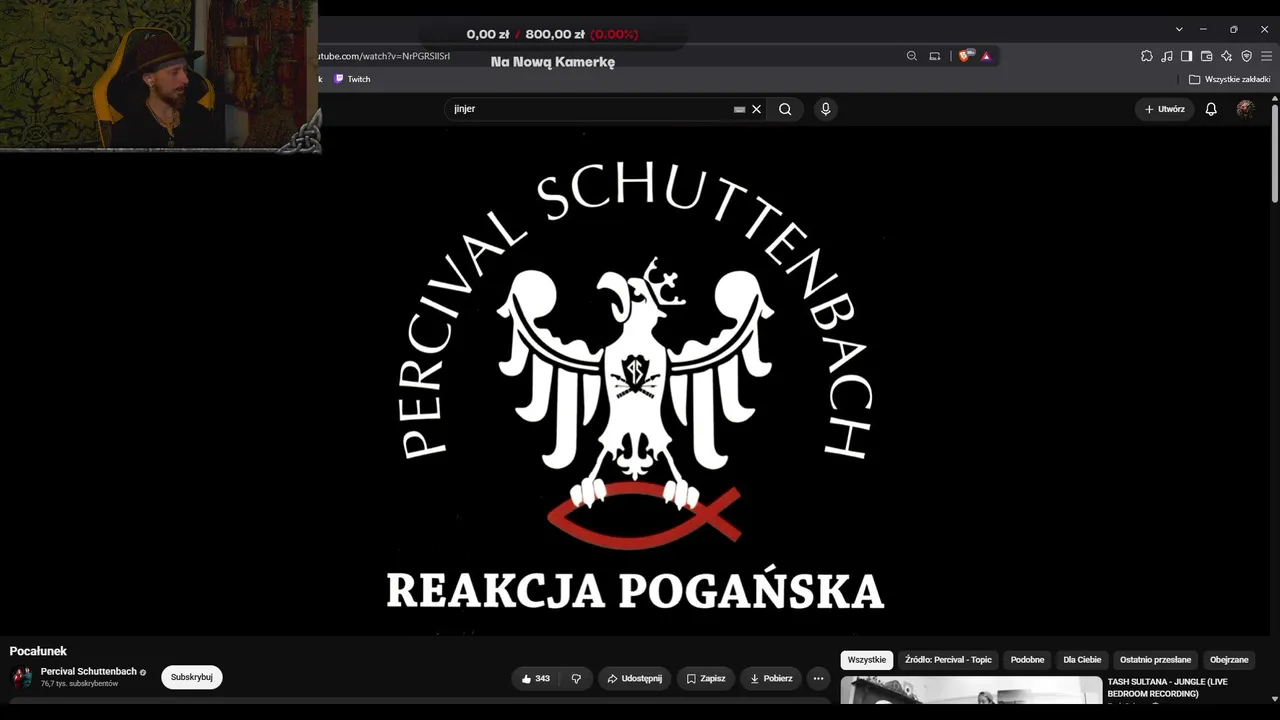Subscribe with the Subskrybuj button
The height and width of the screenshot is (720, 1280).
tap(192, 677)
